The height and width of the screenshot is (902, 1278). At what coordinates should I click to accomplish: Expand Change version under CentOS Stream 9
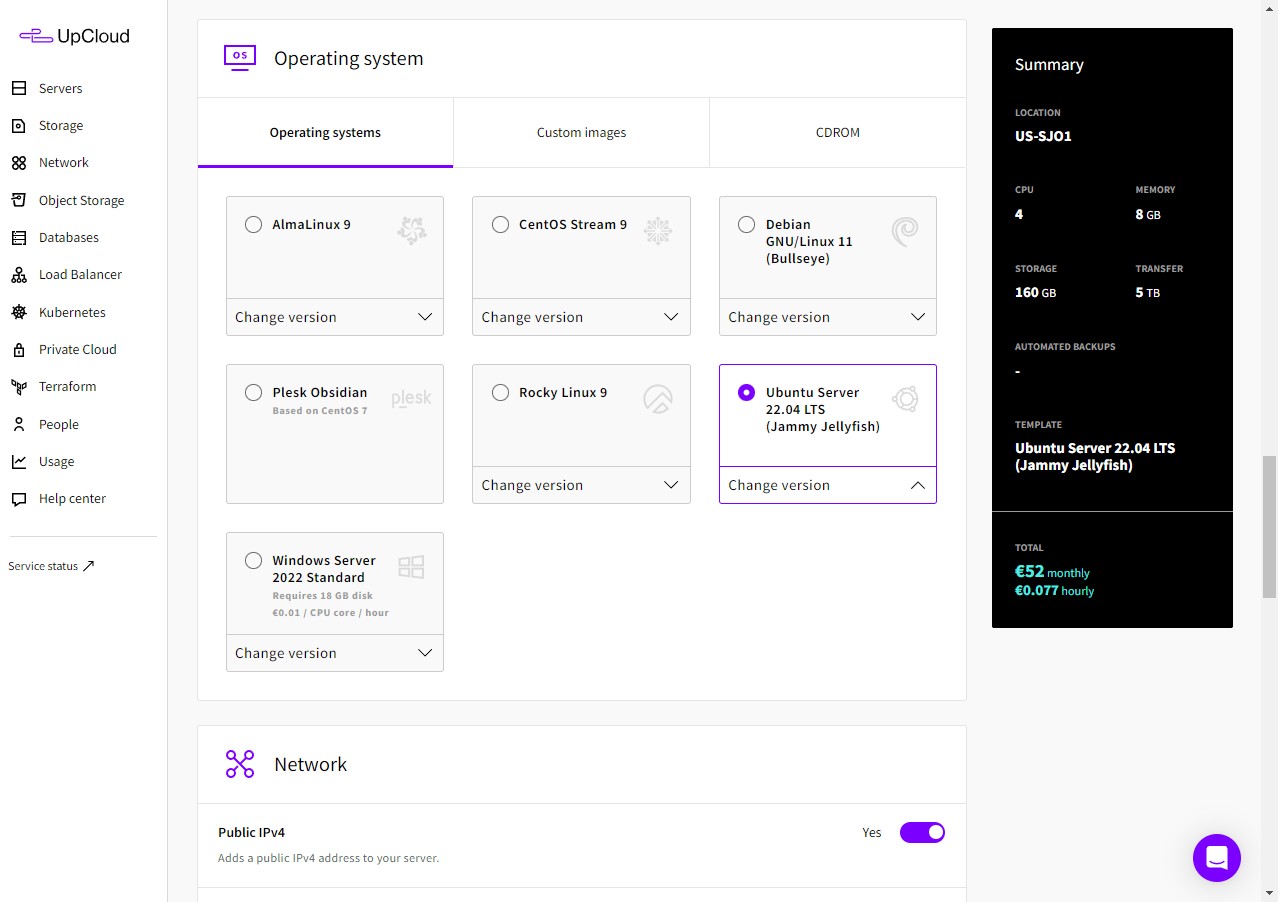[581, 317]
